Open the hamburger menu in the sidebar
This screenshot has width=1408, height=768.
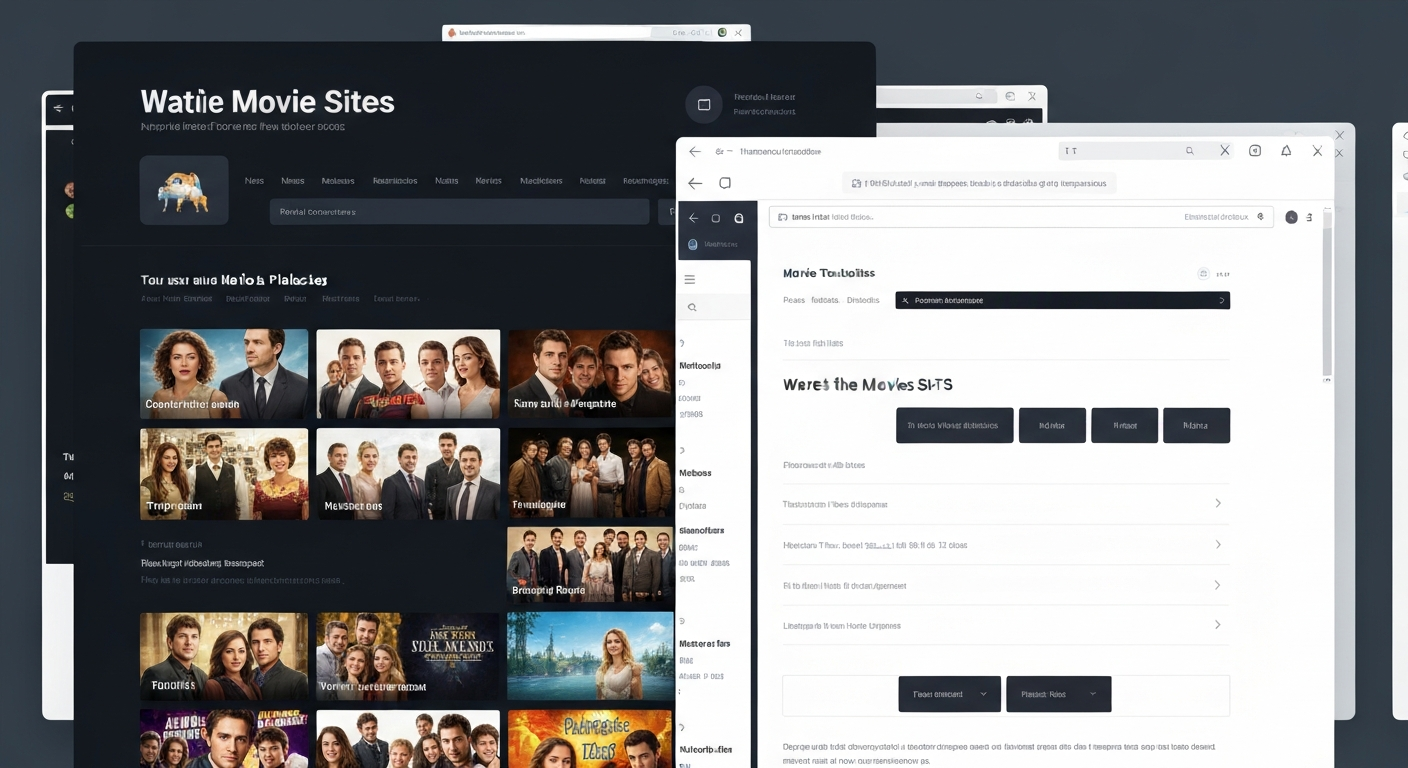point(690,279)
